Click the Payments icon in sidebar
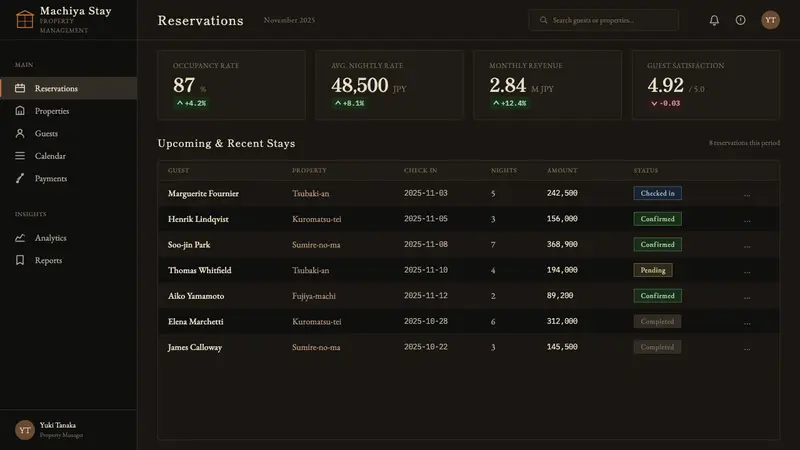800x450 pixels. pyautogui.click(x=20, y=178)
